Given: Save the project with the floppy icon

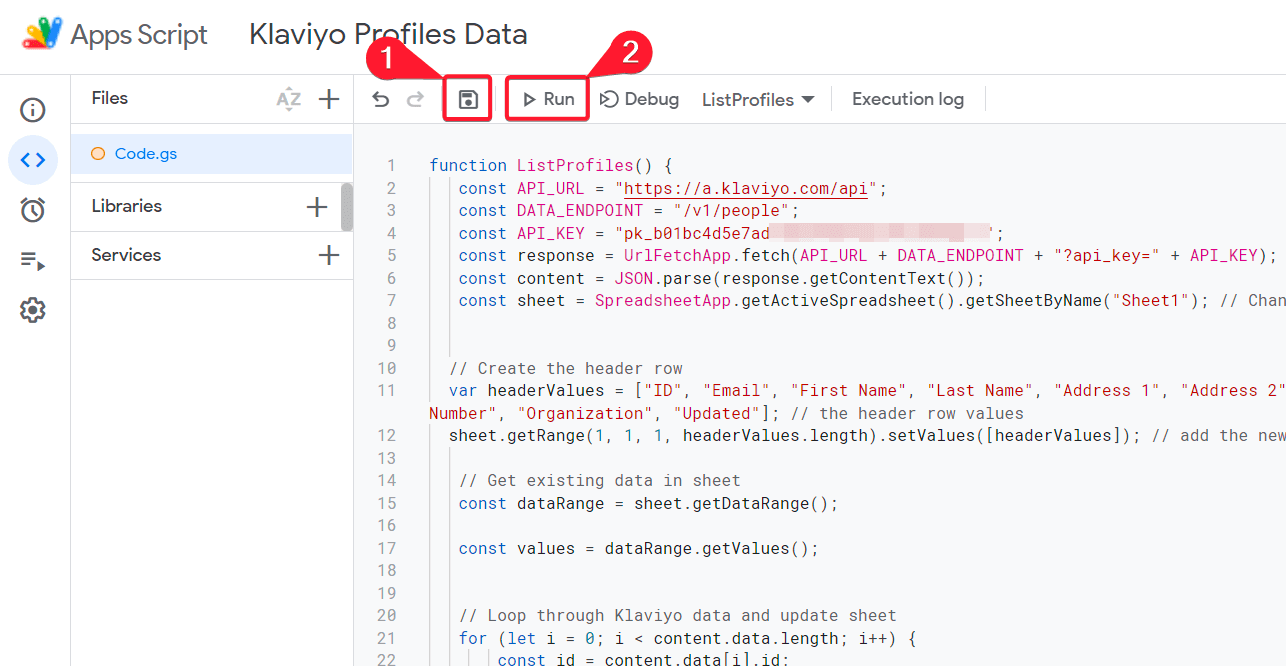Looking at the screenshot, I should point(468,99).
